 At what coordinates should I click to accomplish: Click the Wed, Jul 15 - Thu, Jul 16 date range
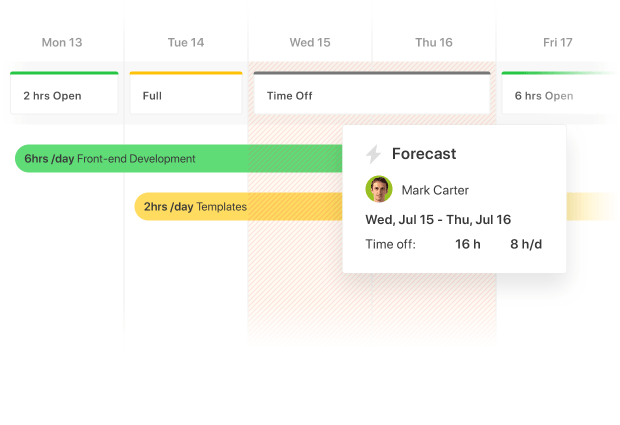pos(438,219)
